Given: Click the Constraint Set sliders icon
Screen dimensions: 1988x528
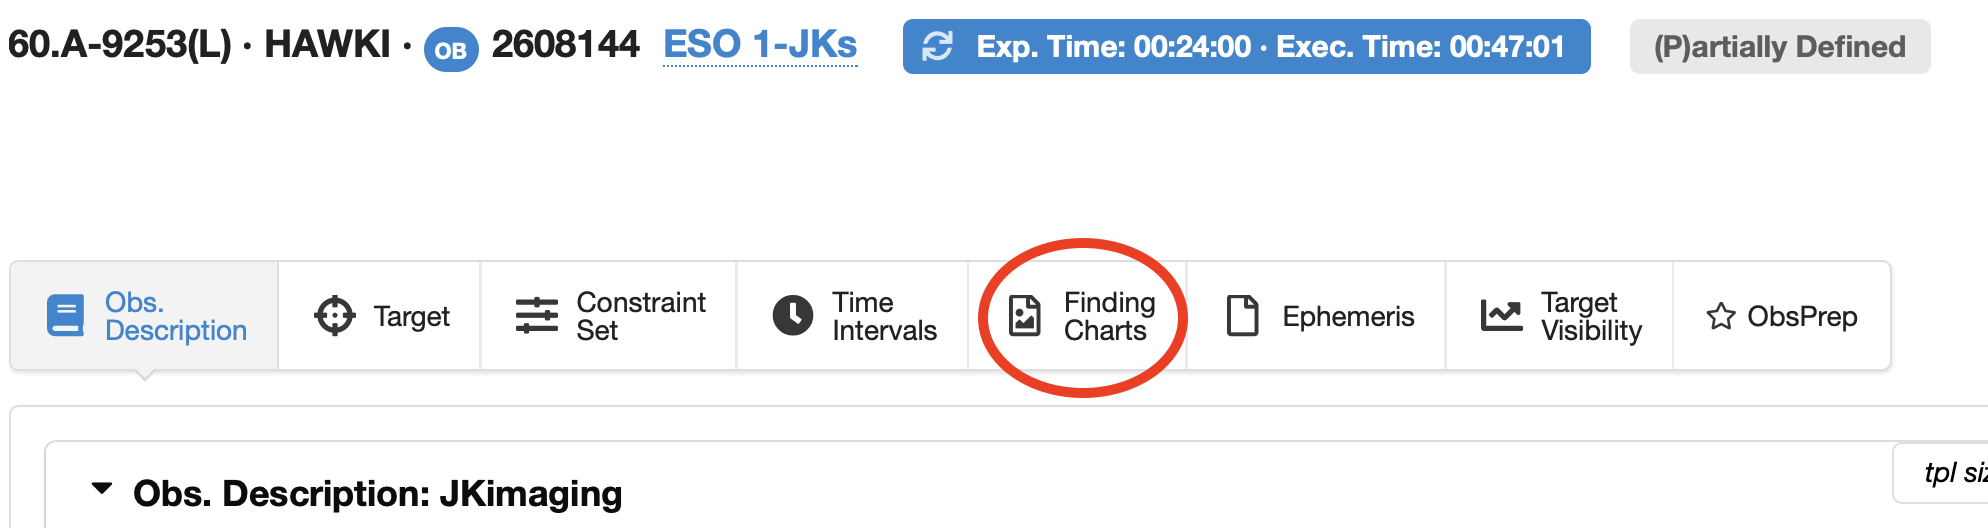Looking at the screenshot, I should coord(537,316).
